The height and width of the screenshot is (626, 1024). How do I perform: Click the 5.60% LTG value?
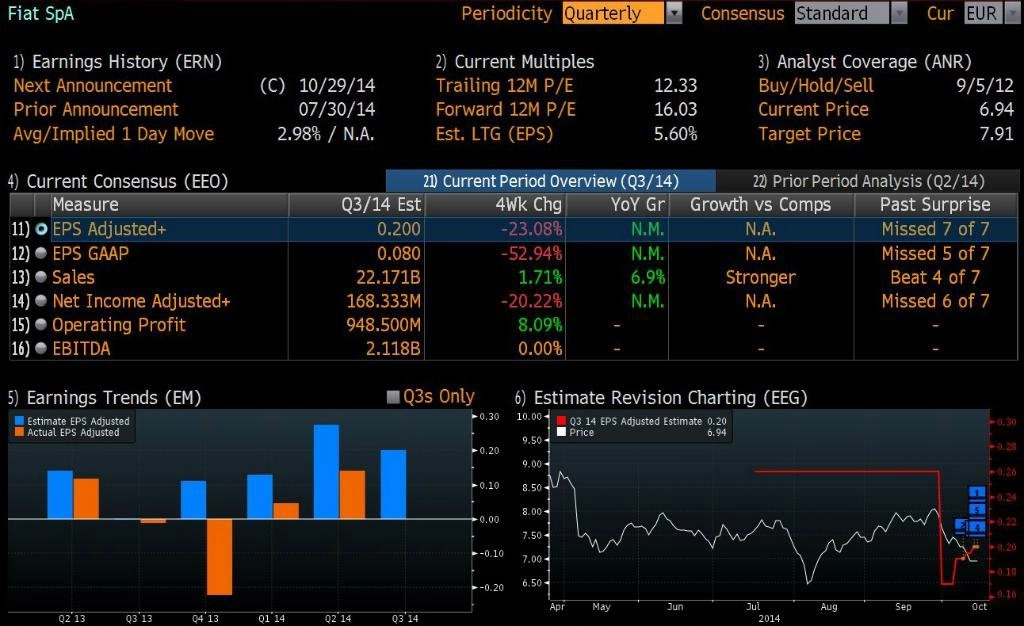point(676,134)
